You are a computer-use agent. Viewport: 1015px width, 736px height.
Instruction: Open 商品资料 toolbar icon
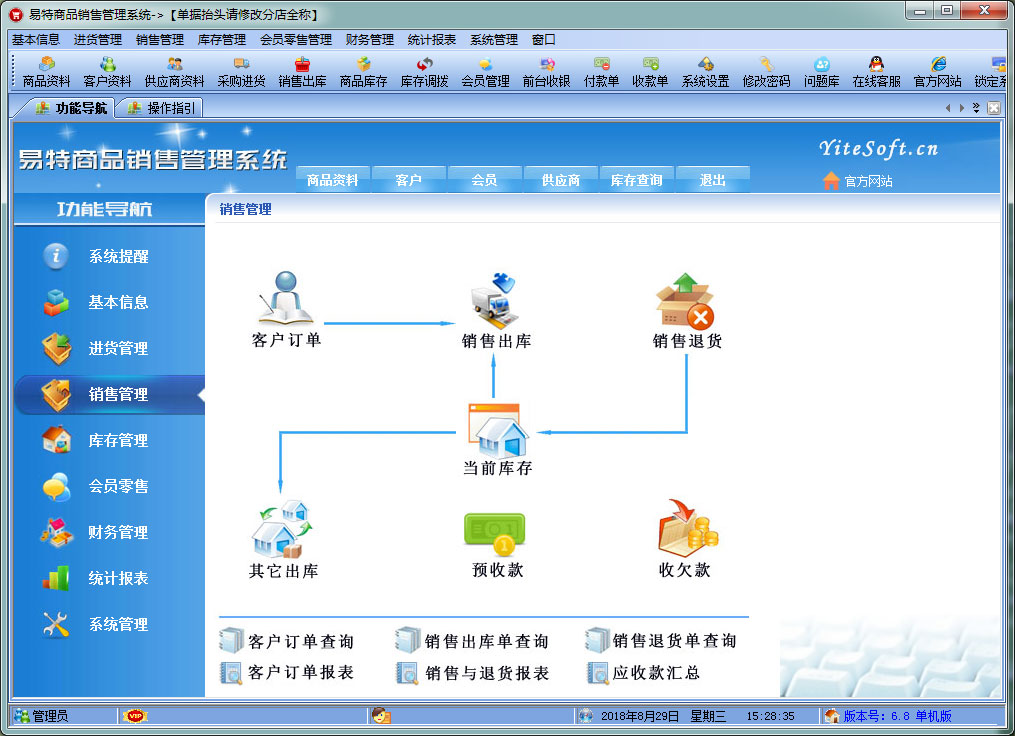click(46, 72)
